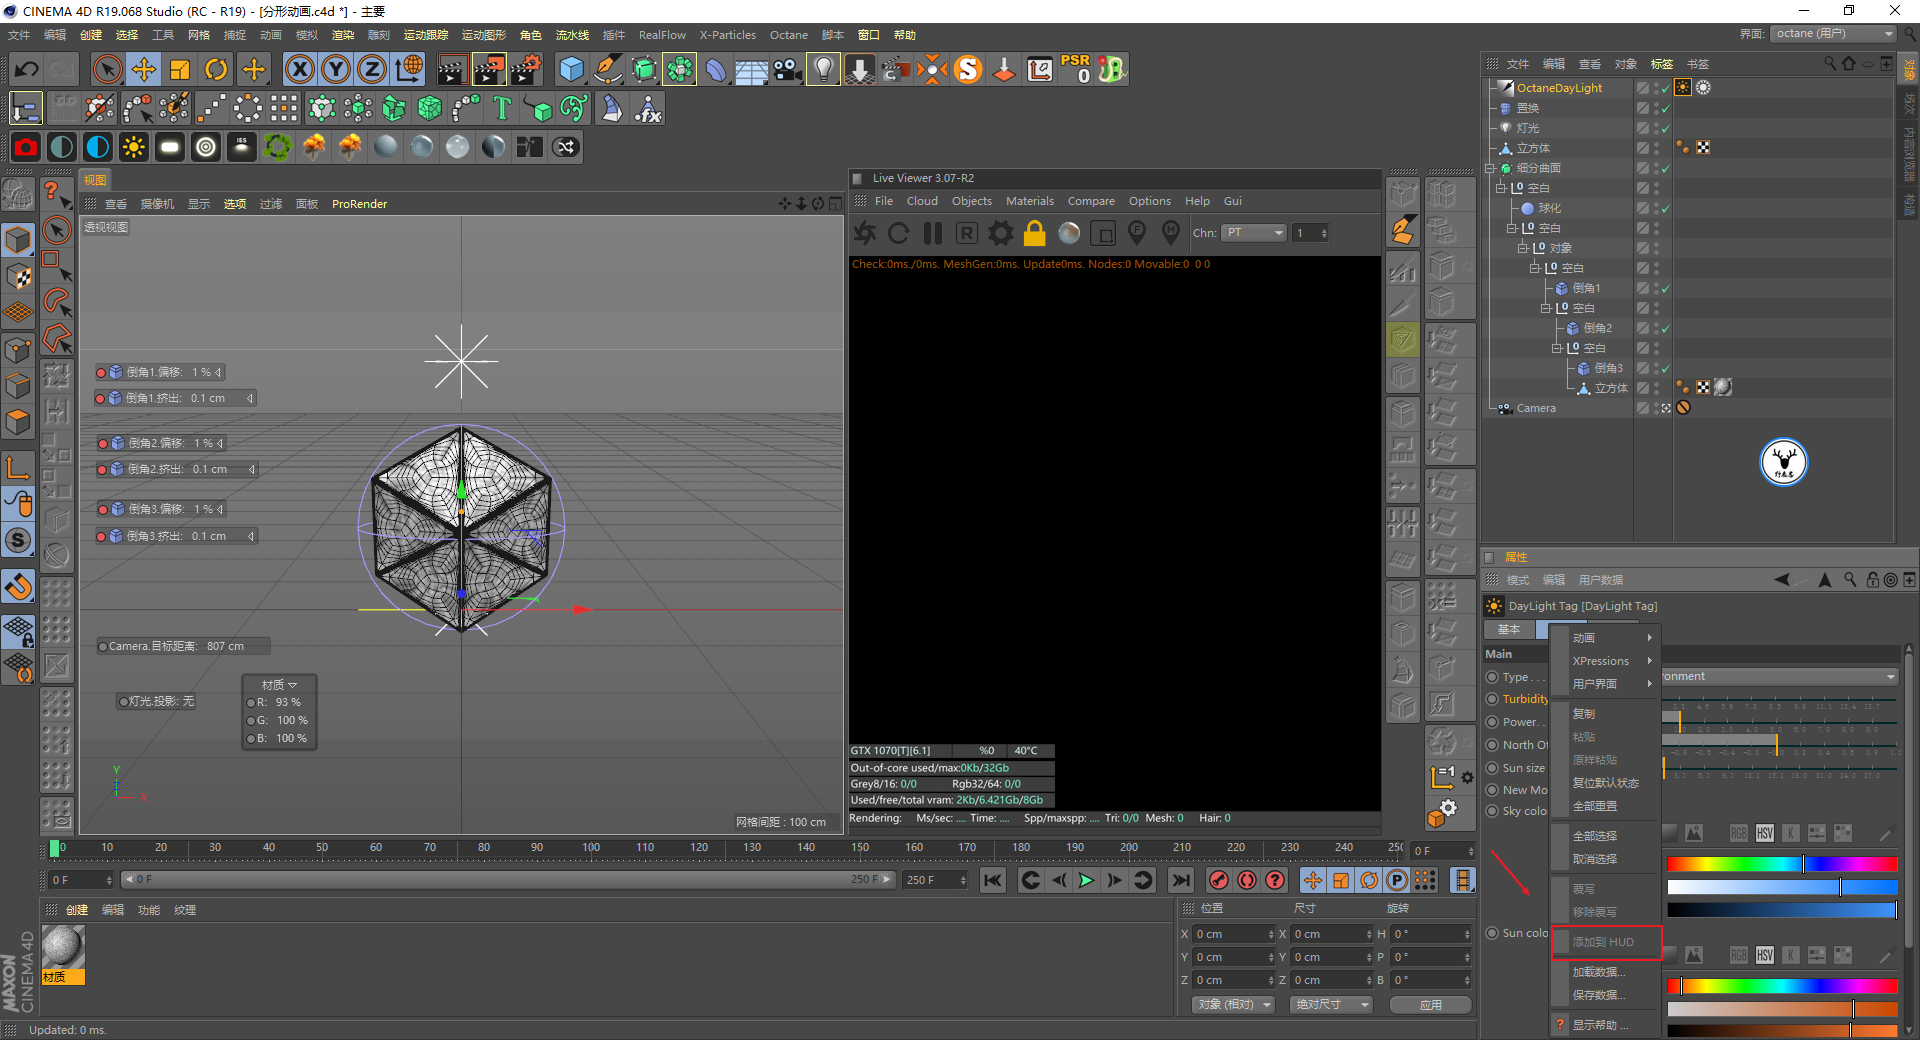Toggle X-axis lock icon
The width and height of the screenshot is (1920, 1040).
click(x=299, y=69)
